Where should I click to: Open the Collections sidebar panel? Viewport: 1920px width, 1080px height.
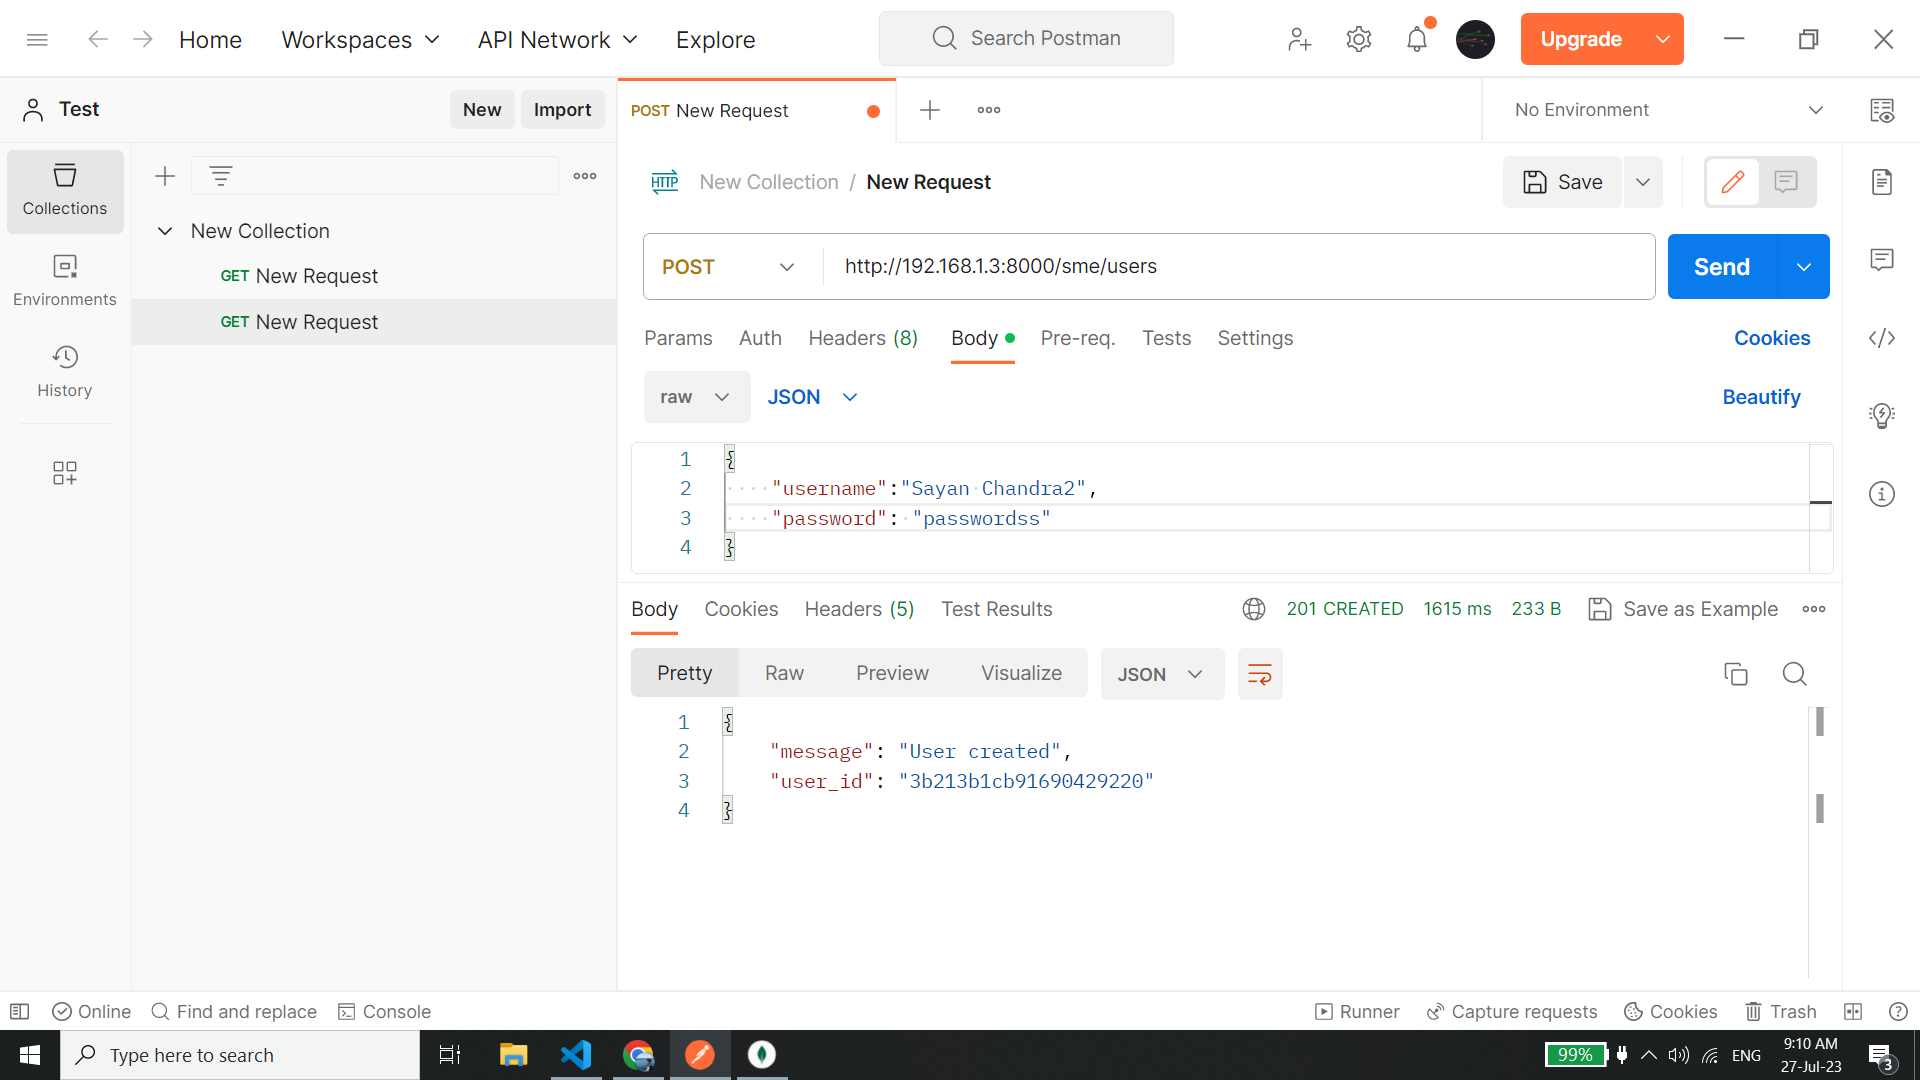click(x=65, y=190)
